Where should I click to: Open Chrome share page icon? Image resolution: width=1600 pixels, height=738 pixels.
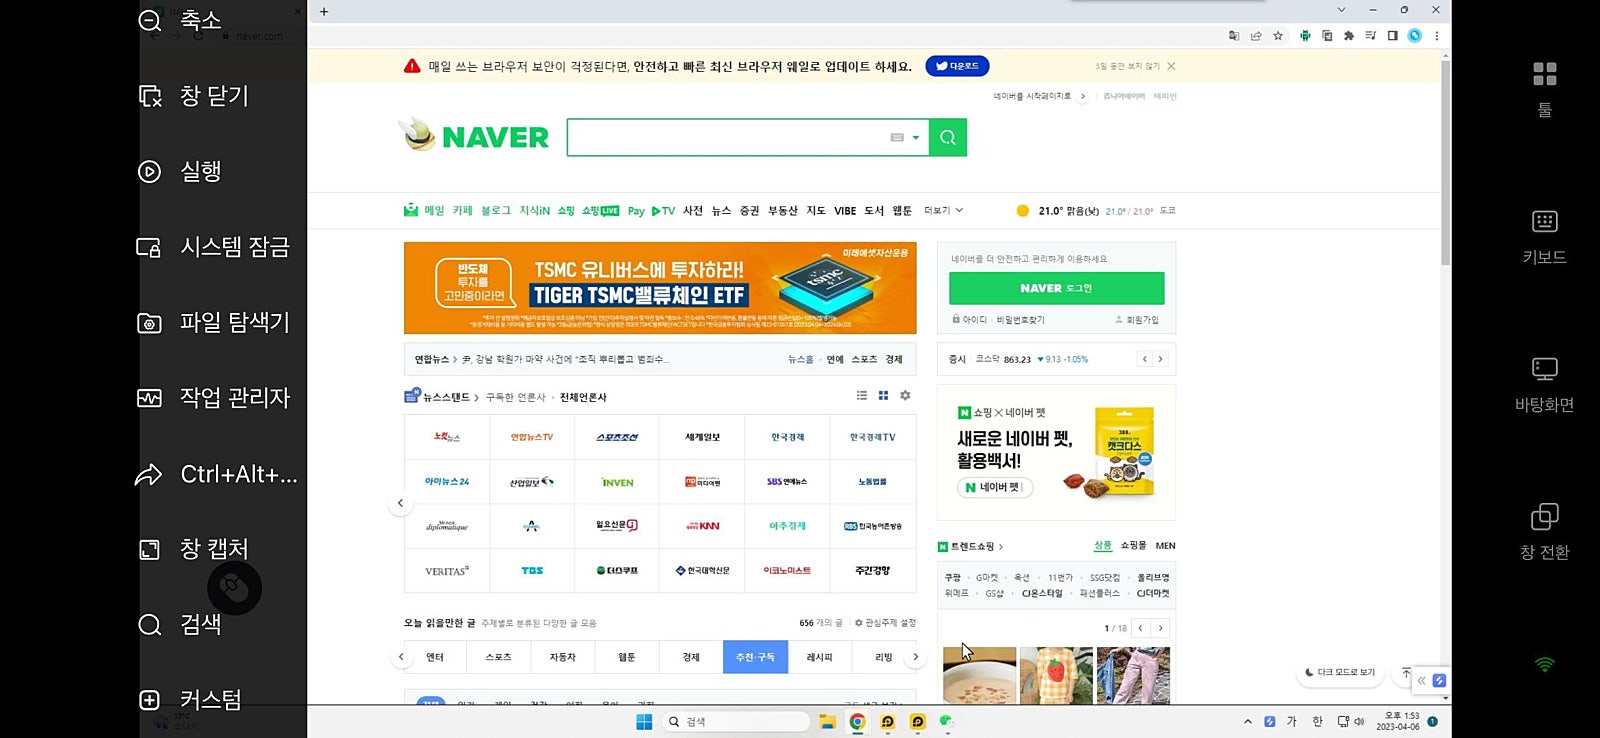coord(1256,36)
